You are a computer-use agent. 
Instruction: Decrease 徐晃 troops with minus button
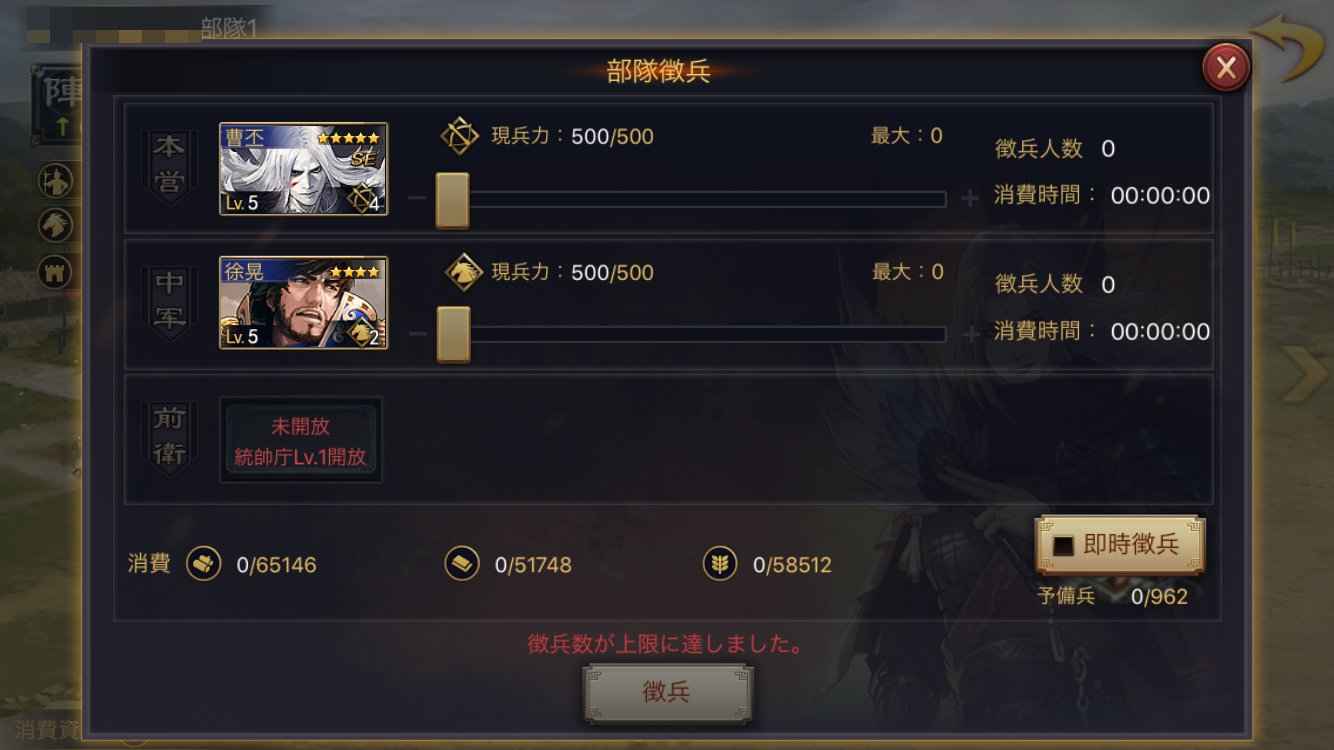click(418, 333)
